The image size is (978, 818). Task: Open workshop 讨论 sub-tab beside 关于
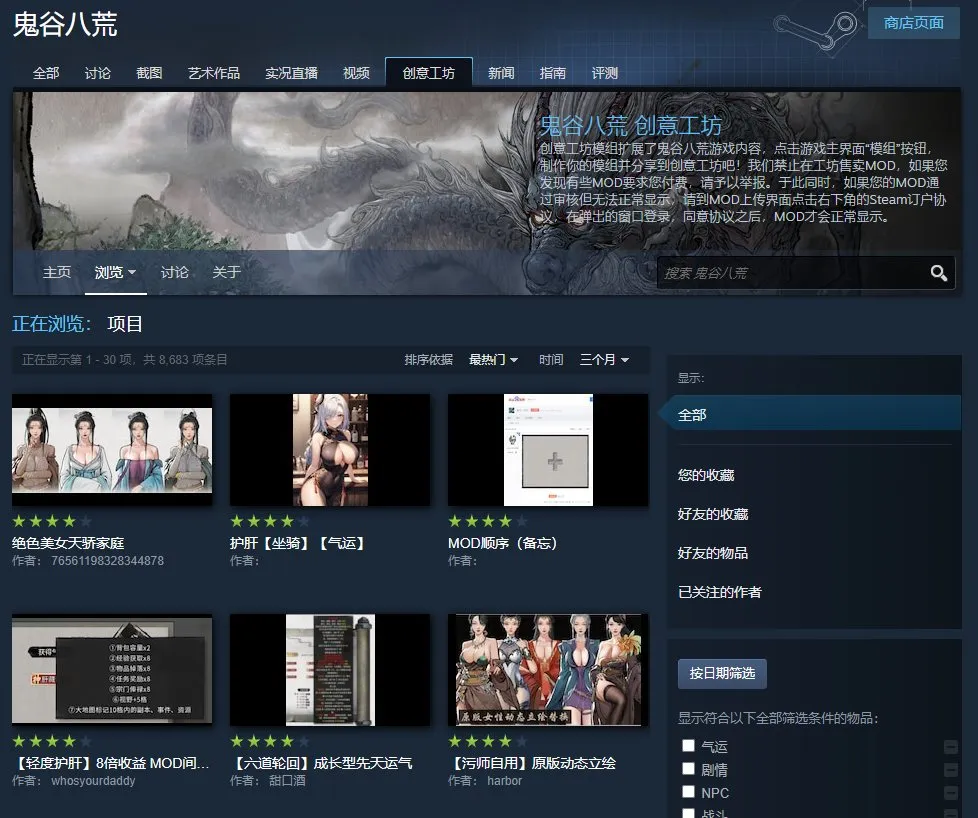point(174,272)
